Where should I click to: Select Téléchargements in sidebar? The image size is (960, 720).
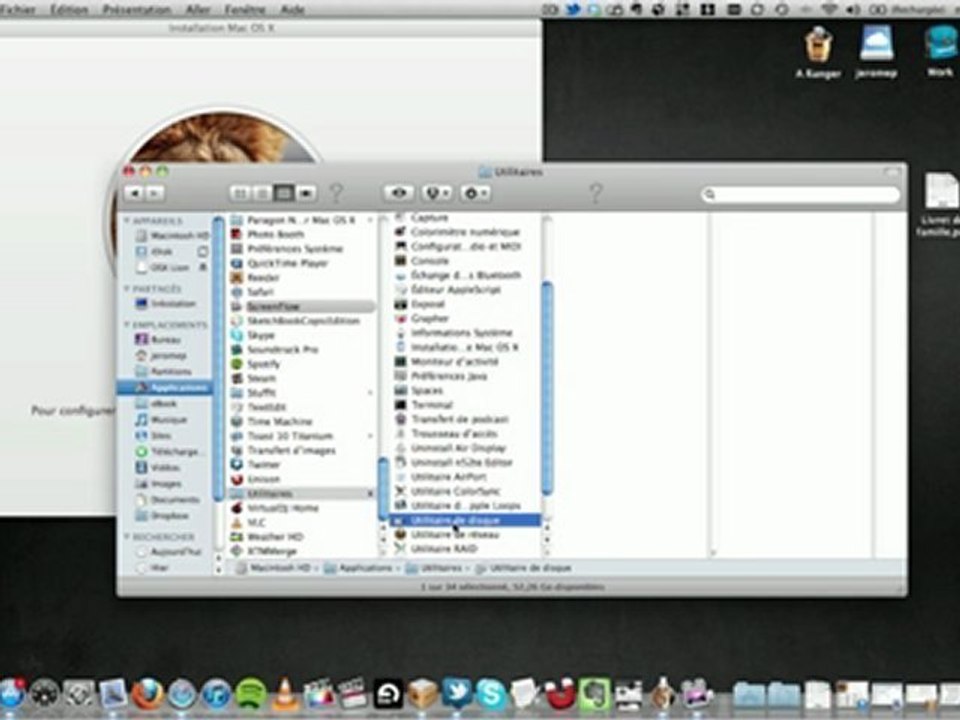click(x=164, y=452)
